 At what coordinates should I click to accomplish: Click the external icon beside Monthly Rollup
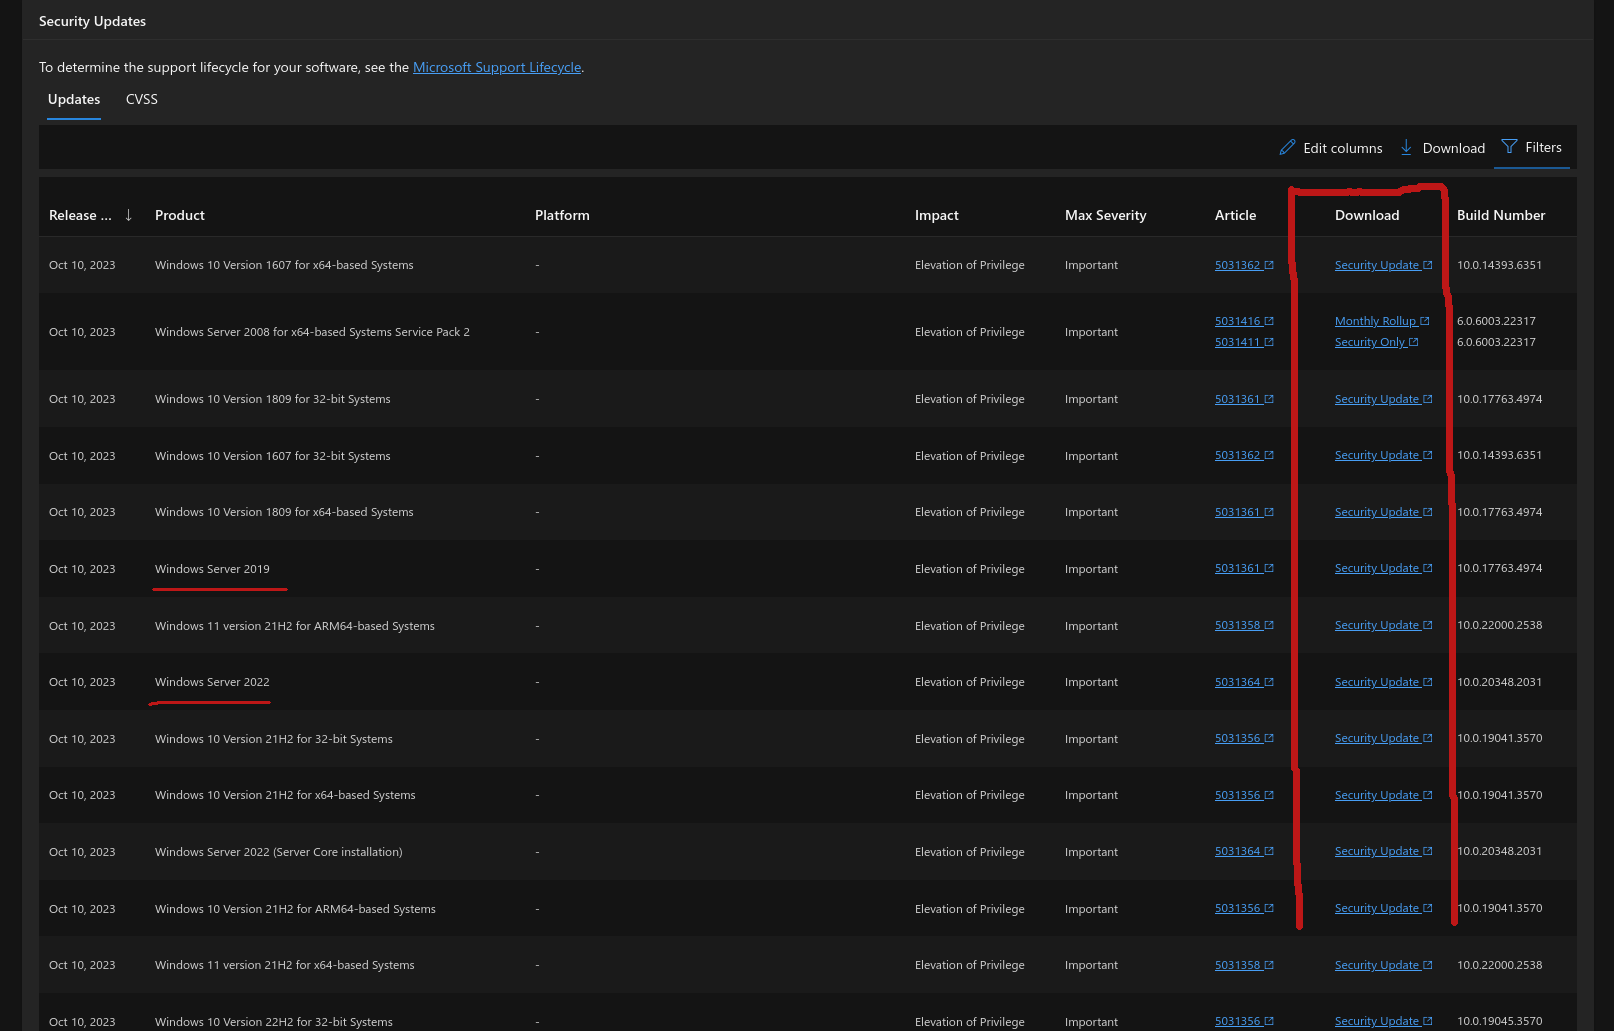pos(1425,321)
